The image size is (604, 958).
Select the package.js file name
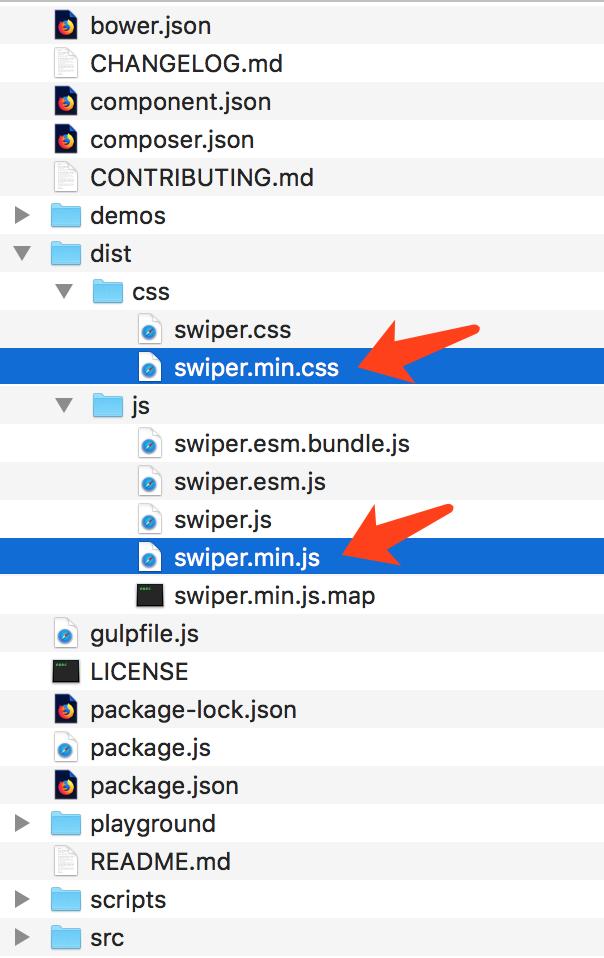click(x=151, y=748)
